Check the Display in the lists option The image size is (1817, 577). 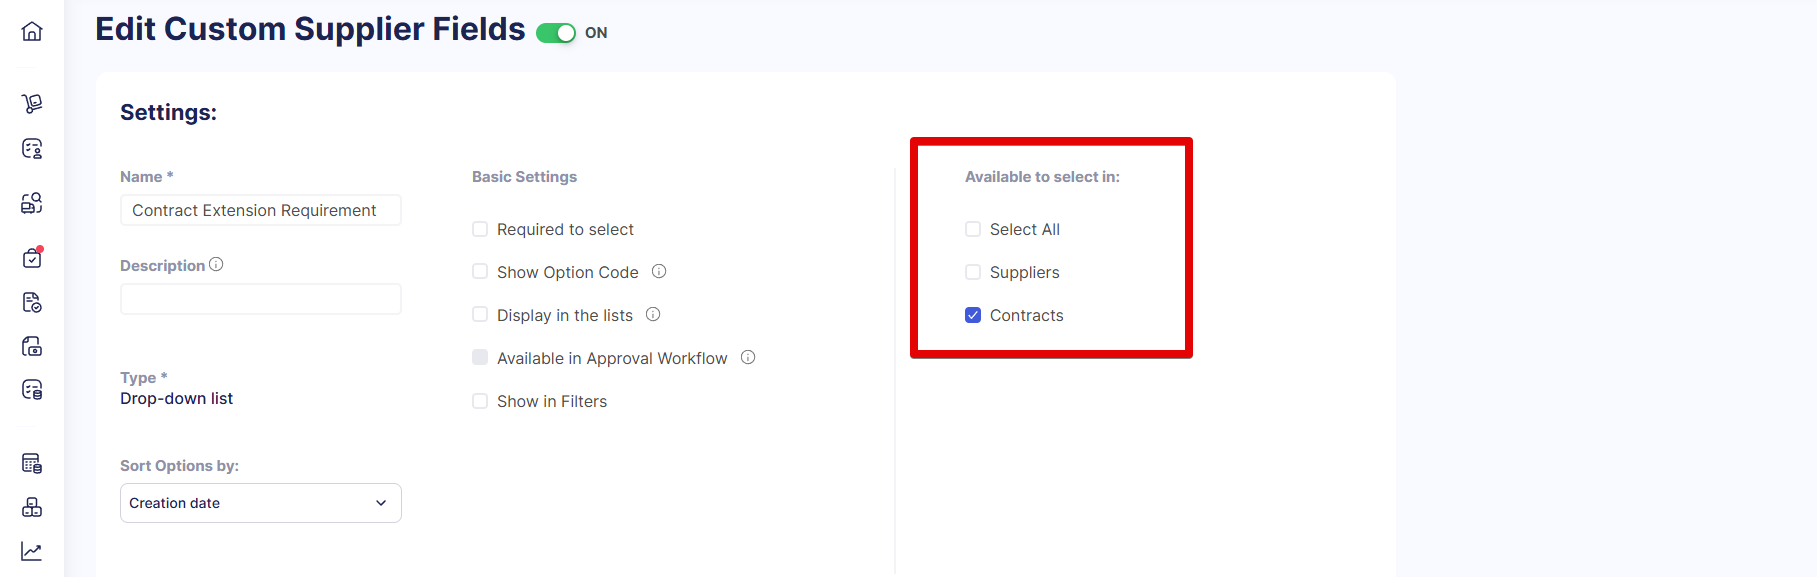[480, 315]
